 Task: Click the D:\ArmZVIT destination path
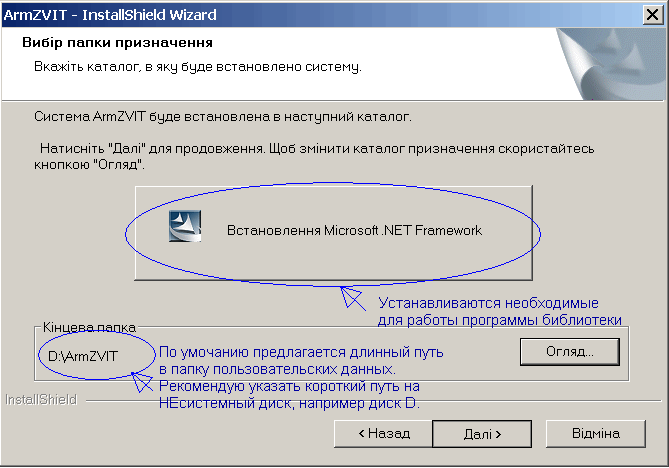point(83,356)
